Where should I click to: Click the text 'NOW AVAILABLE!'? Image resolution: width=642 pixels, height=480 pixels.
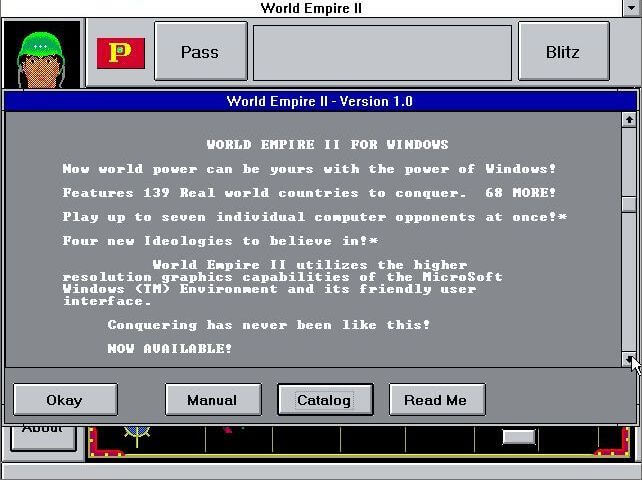(x=170, y=349)
